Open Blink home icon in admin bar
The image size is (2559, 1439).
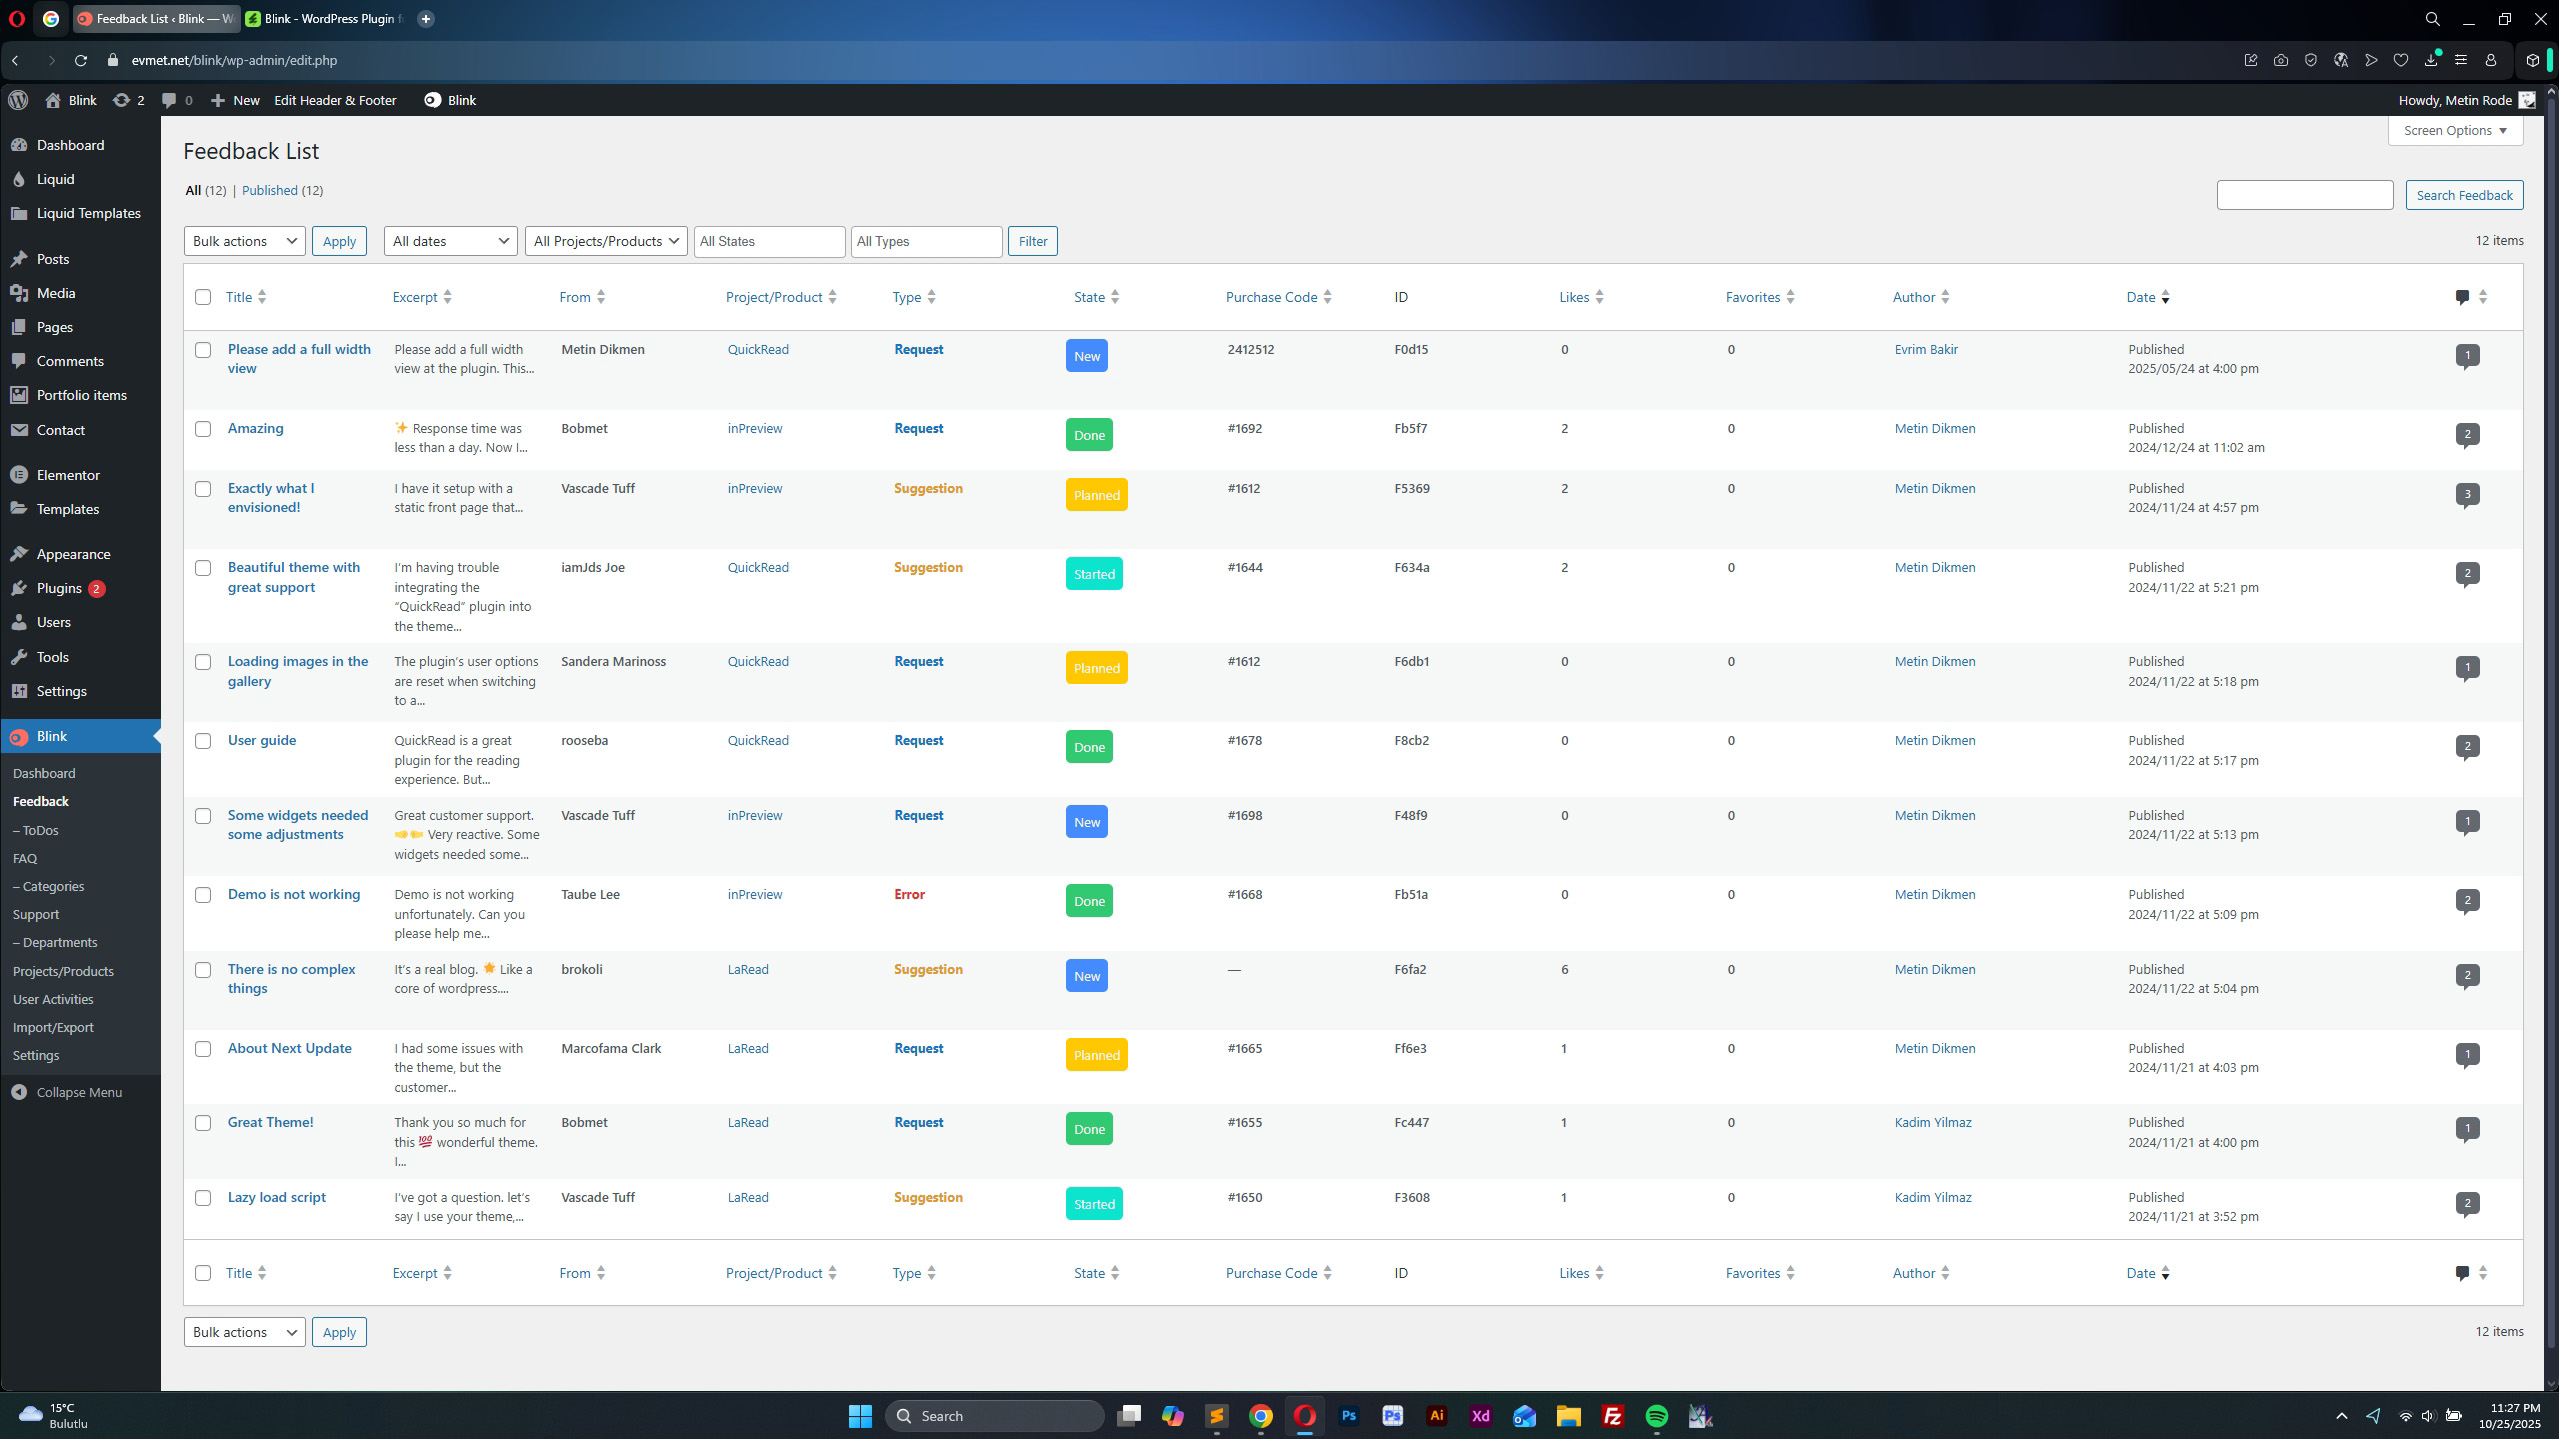click(x=54, y=100)
